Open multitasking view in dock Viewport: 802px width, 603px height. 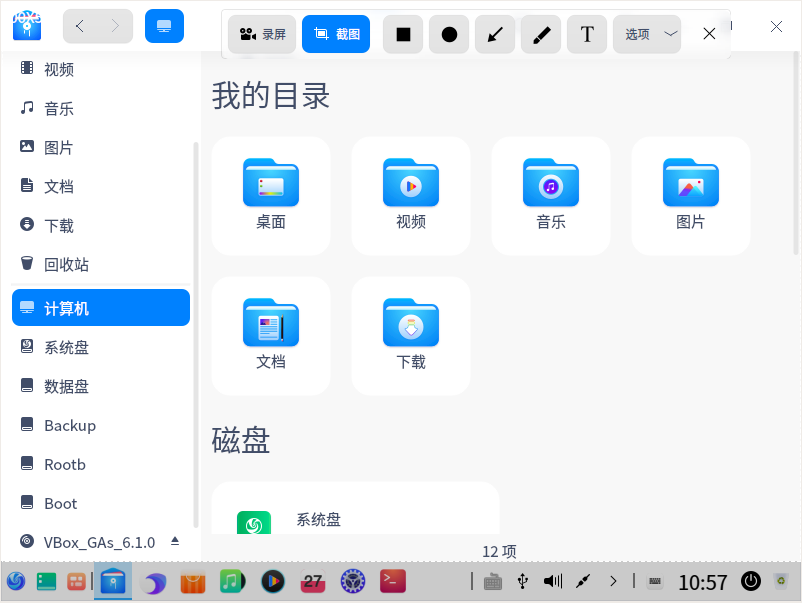tap(76, 582)
